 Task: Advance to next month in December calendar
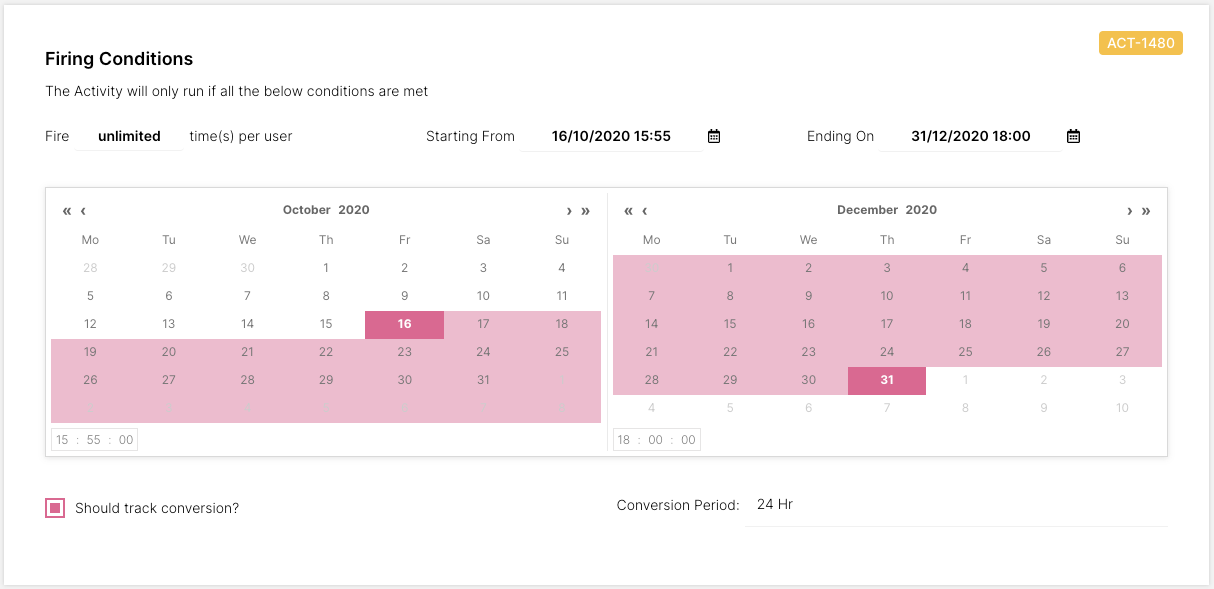(x=1130, y=211)
